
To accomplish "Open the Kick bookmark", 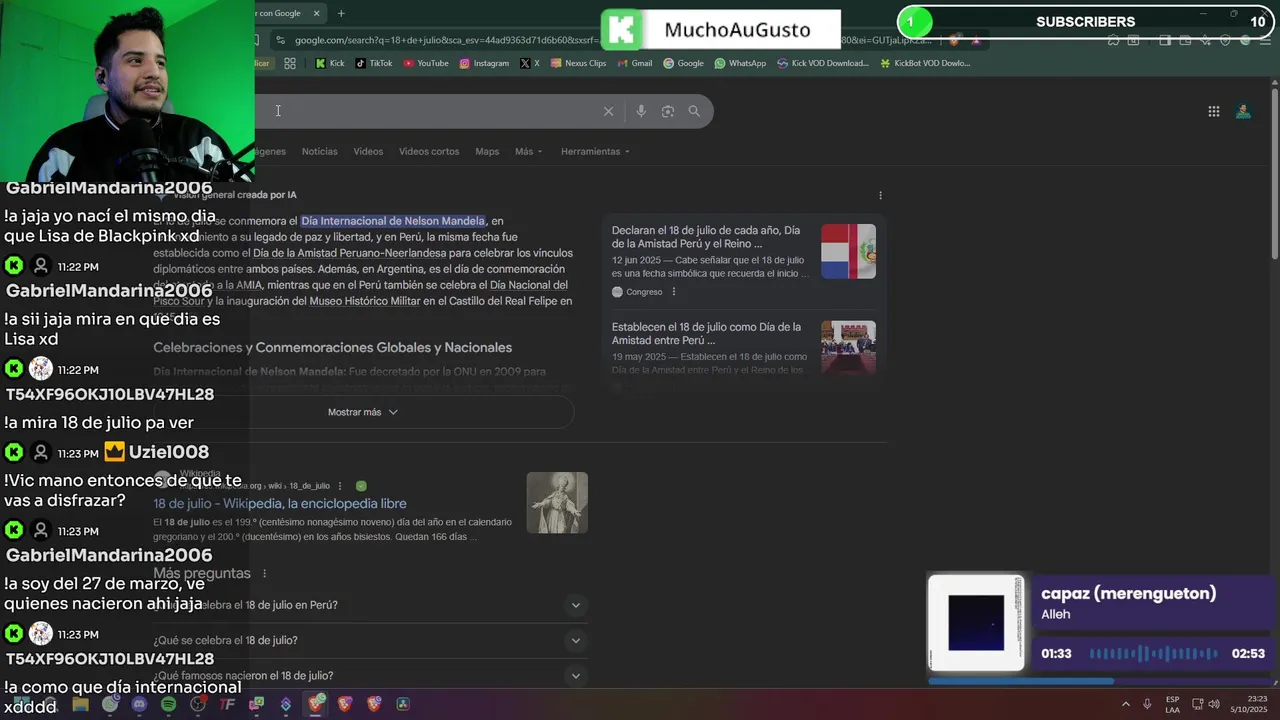I will (x=329, y=63).
